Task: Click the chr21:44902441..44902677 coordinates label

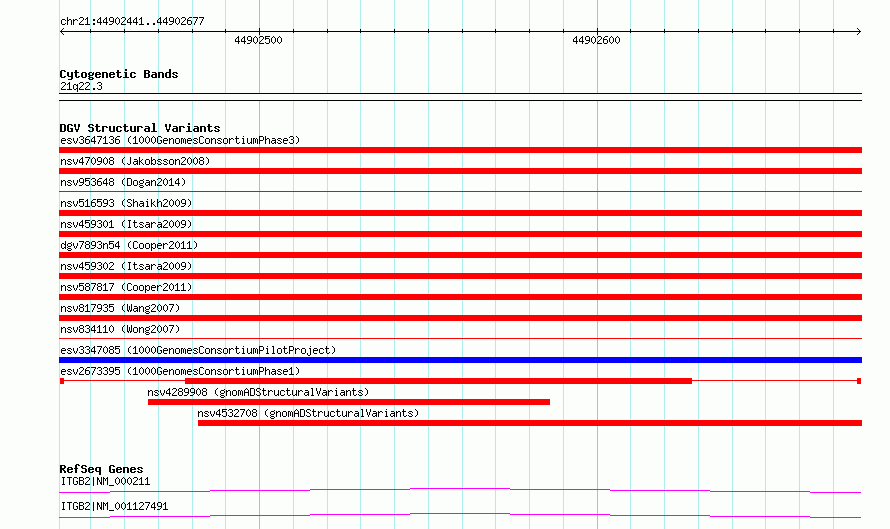Action: pos(132,21)
